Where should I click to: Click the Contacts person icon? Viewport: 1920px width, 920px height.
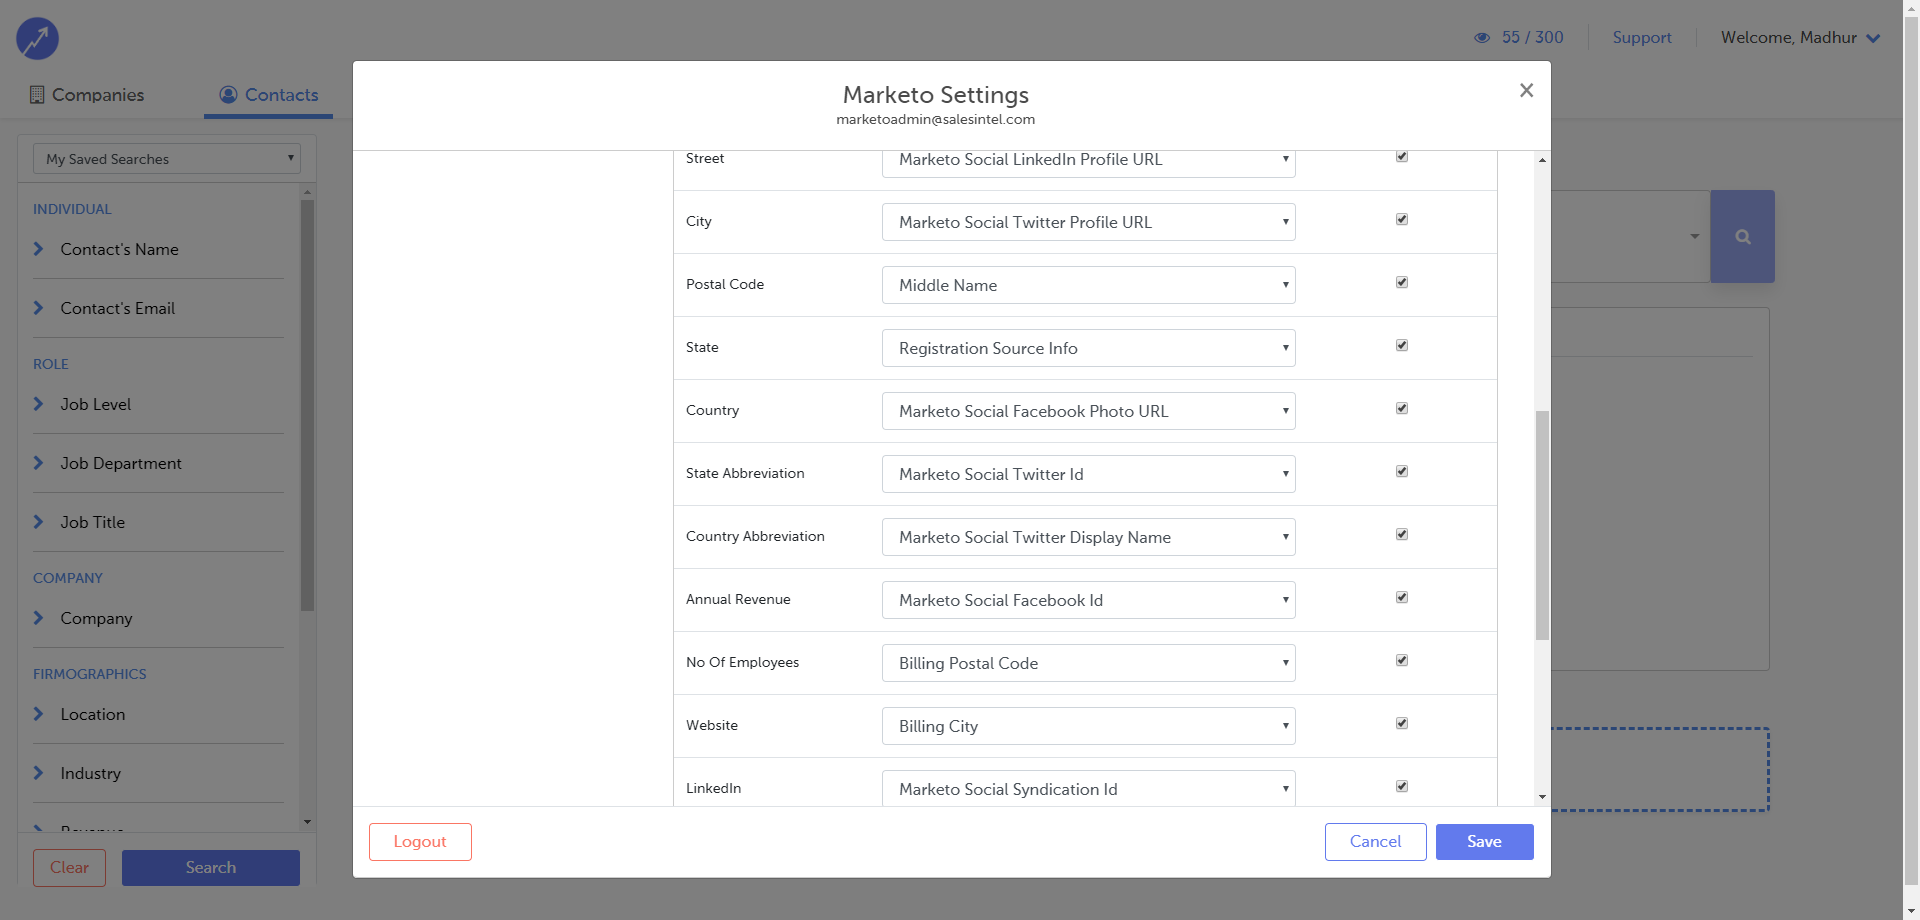tap(228, 94)
